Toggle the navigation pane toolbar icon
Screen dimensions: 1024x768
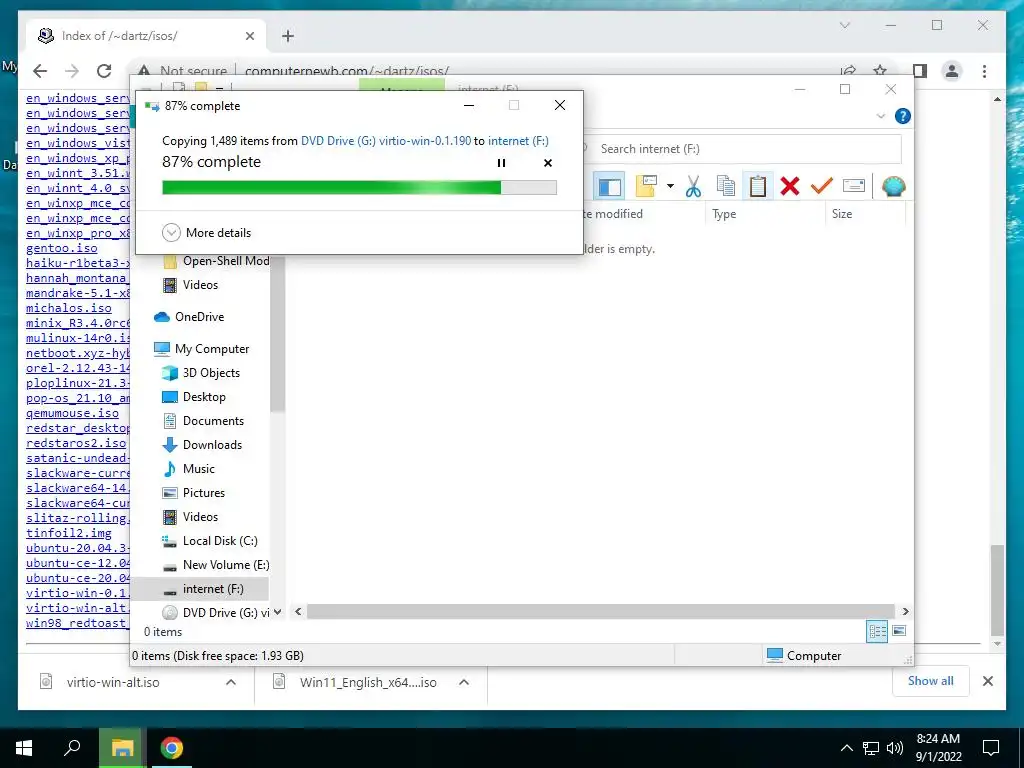[609, 187]
